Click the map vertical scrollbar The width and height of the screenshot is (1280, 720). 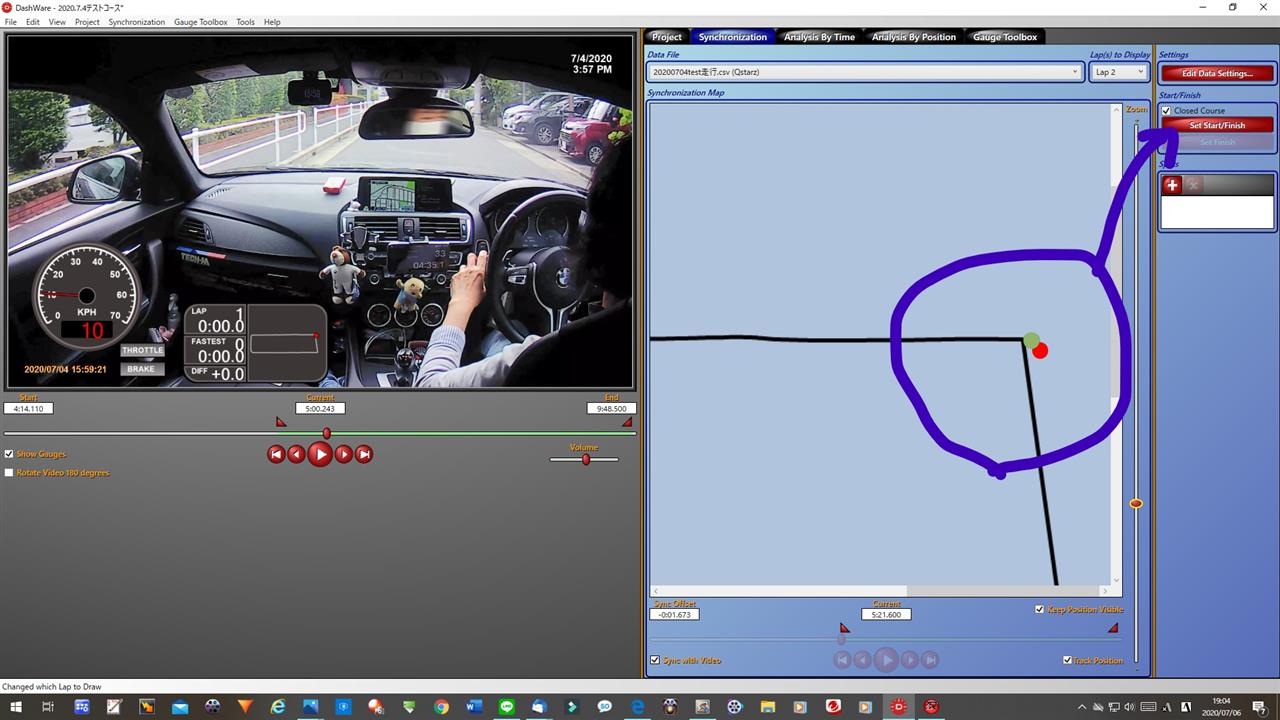point(1117,345)
